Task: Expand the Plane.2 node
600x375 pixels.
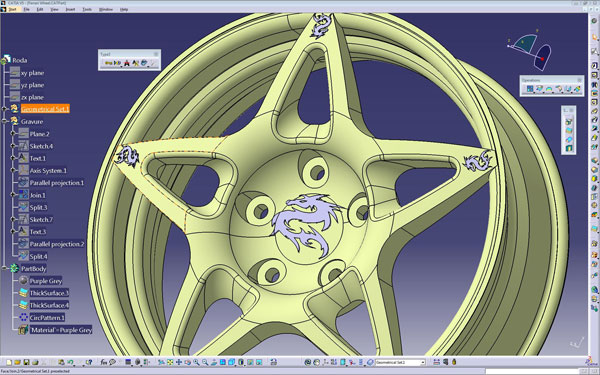Action: [13, 134]
